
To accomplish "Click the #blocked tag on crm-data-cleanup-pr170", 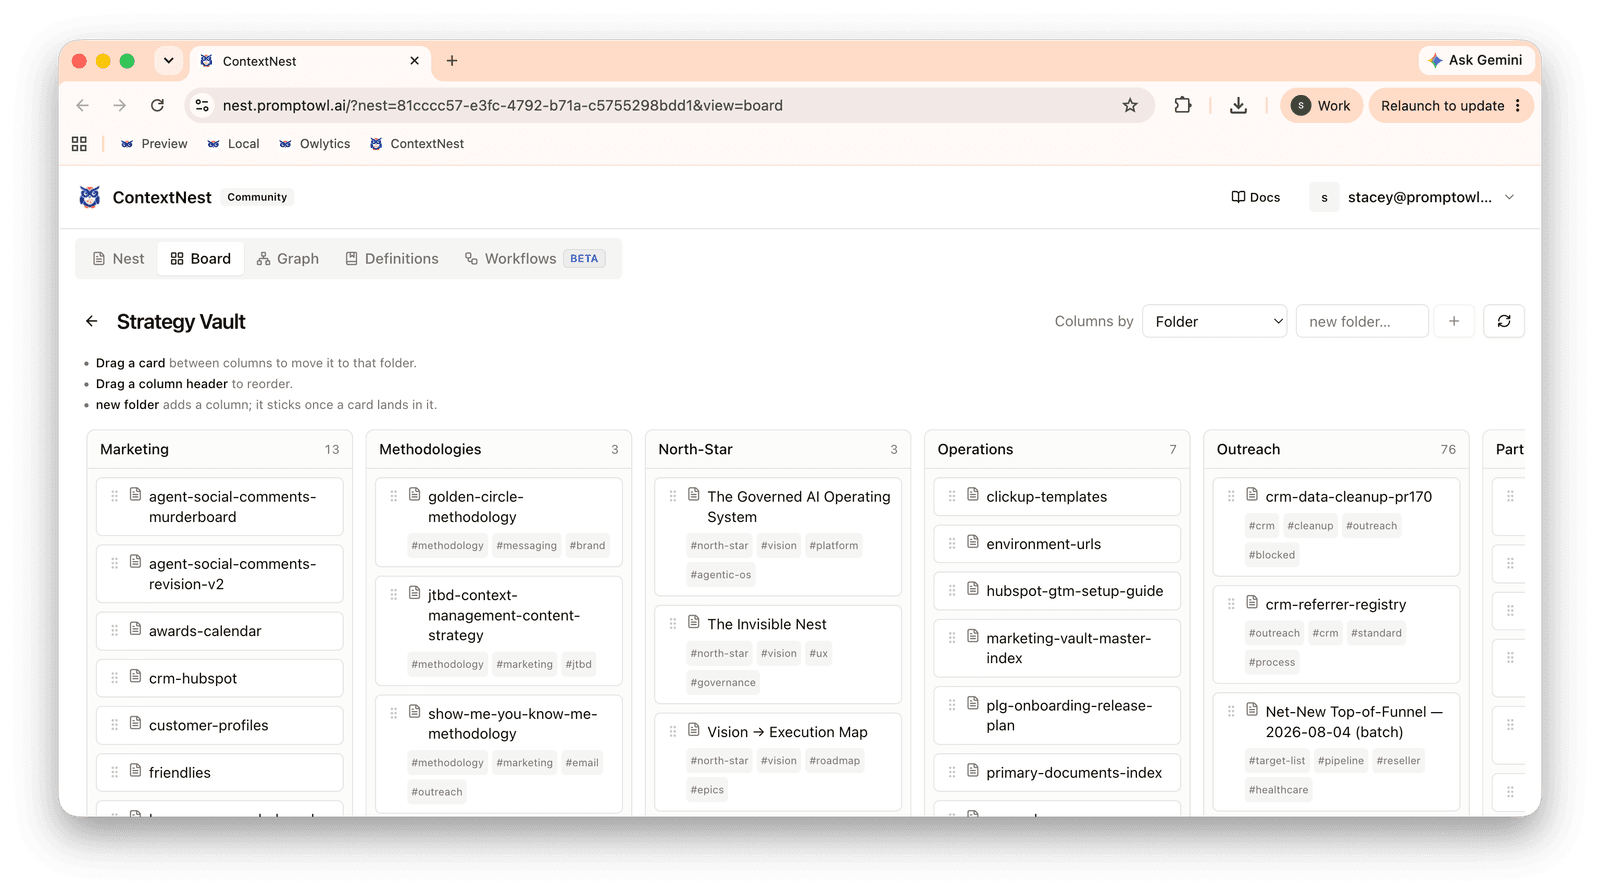I will pyautogui.click(x=1271, y=555).
